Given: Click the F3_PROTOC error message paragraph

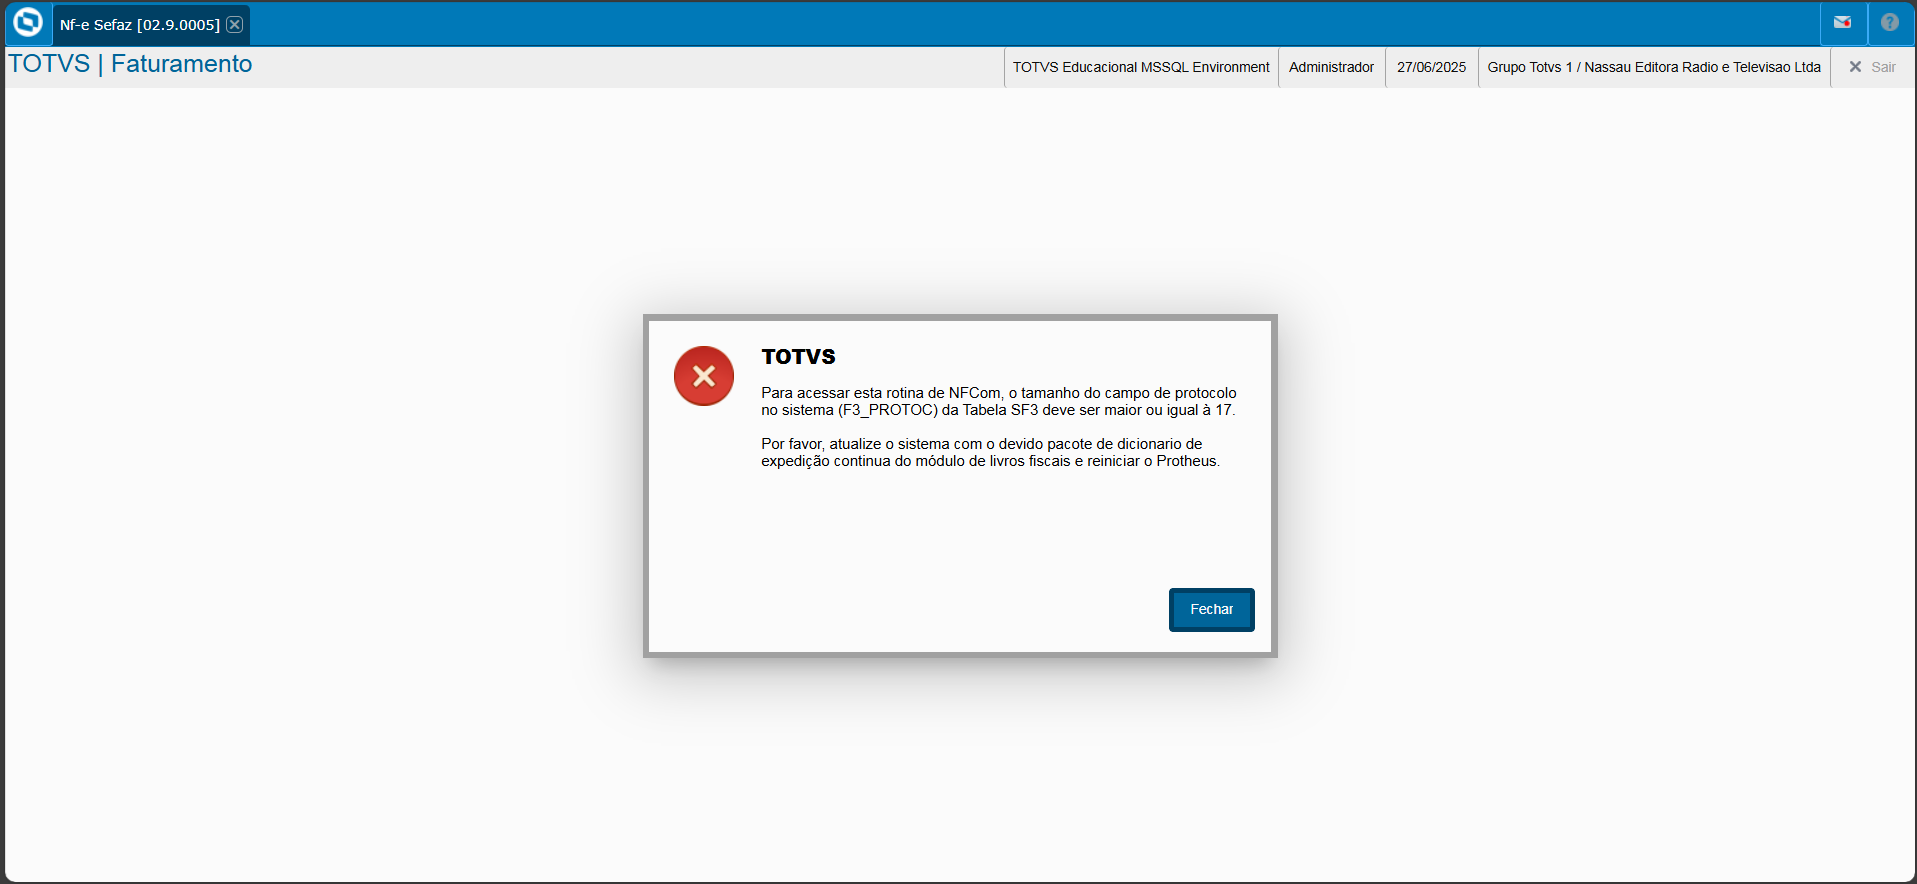Looking at the screenshot, I should point(999,402).
